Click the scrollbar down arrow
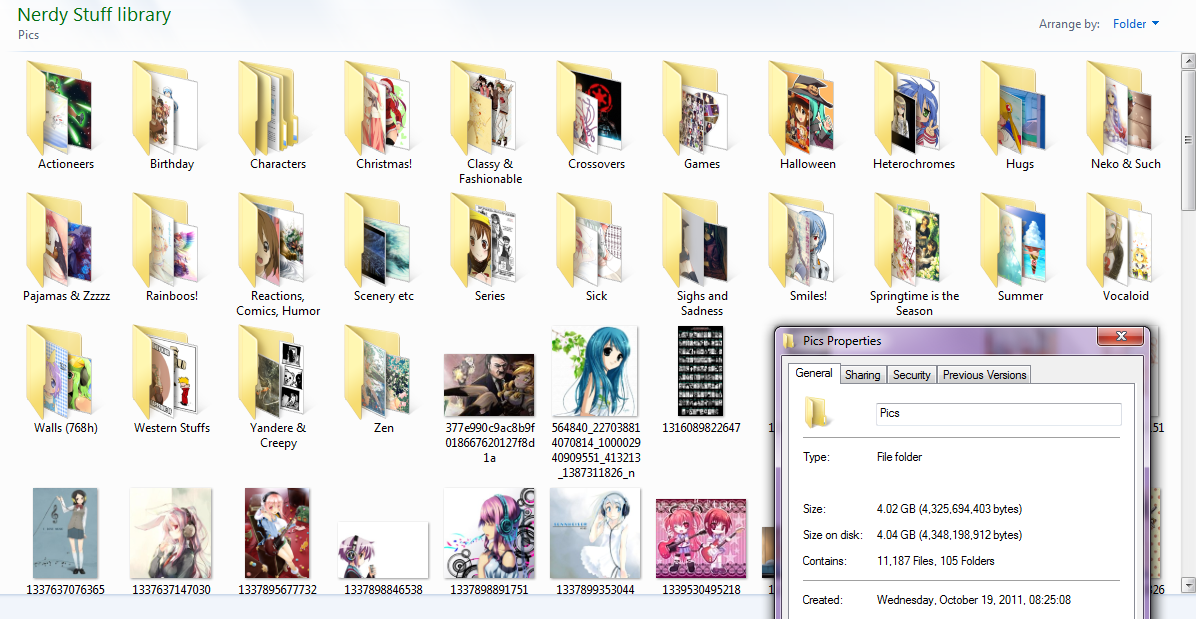Viewport: 1196px width, 619px height. click(1188, 585)
